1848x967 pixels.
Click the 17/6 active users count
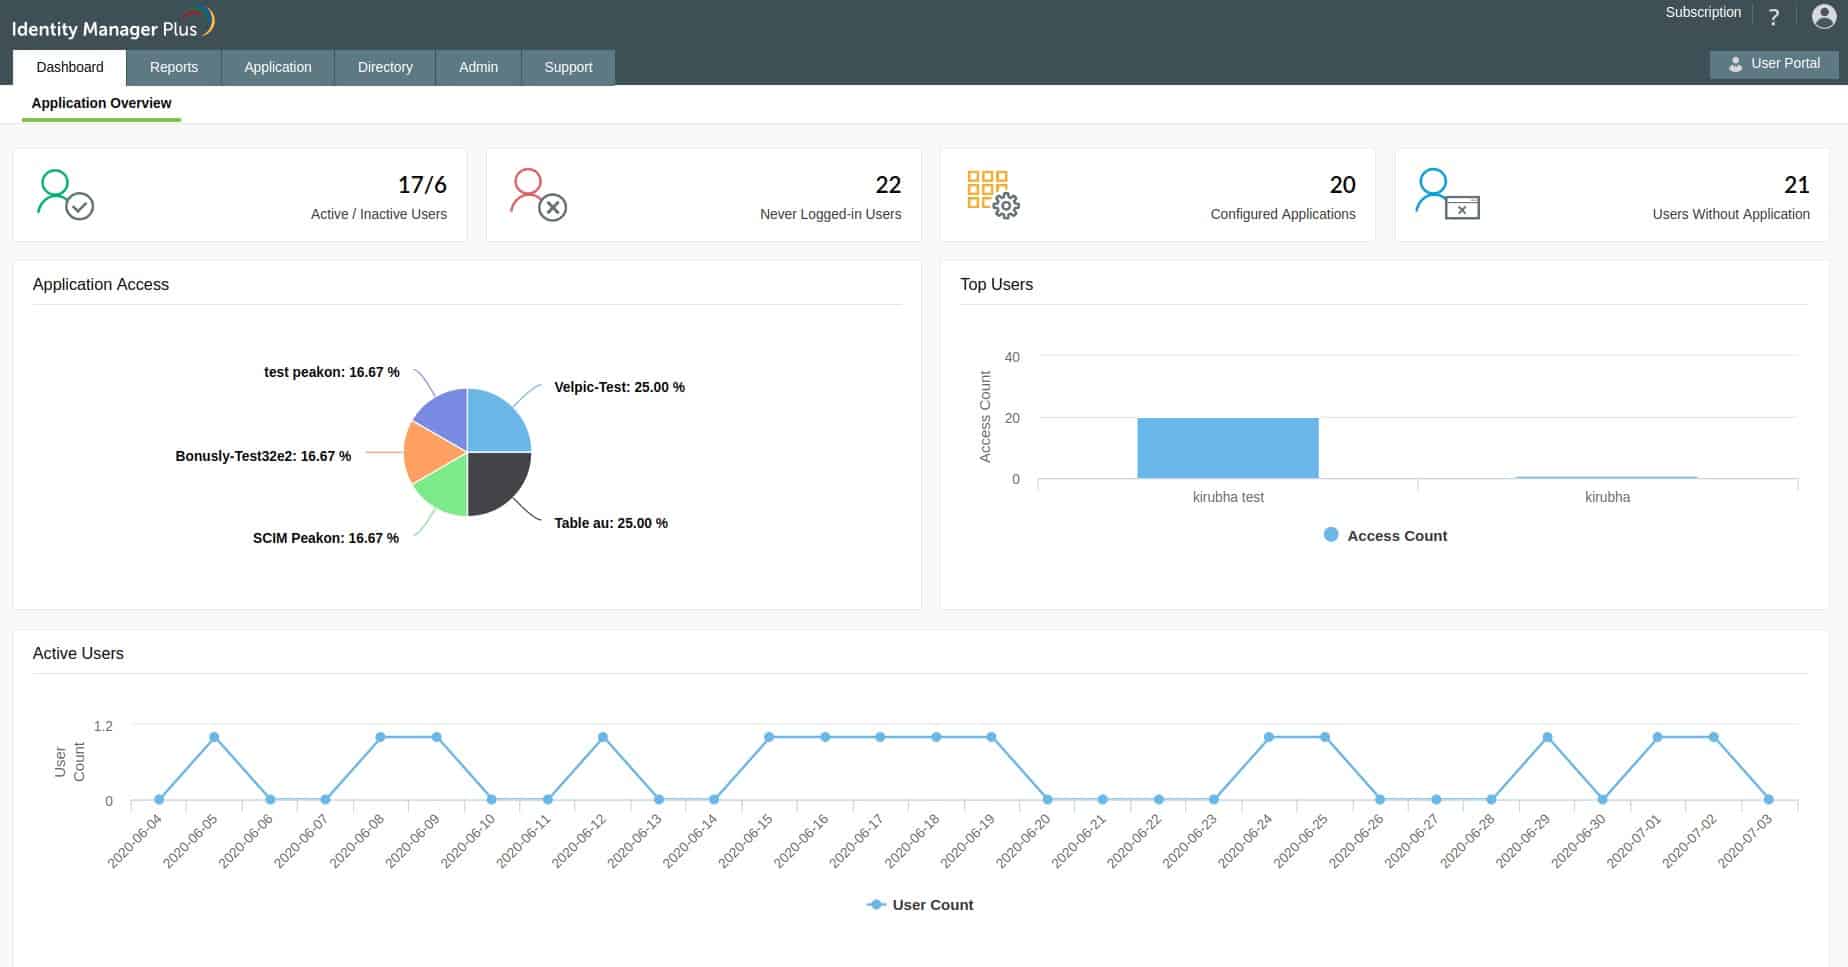click(422, 185)
